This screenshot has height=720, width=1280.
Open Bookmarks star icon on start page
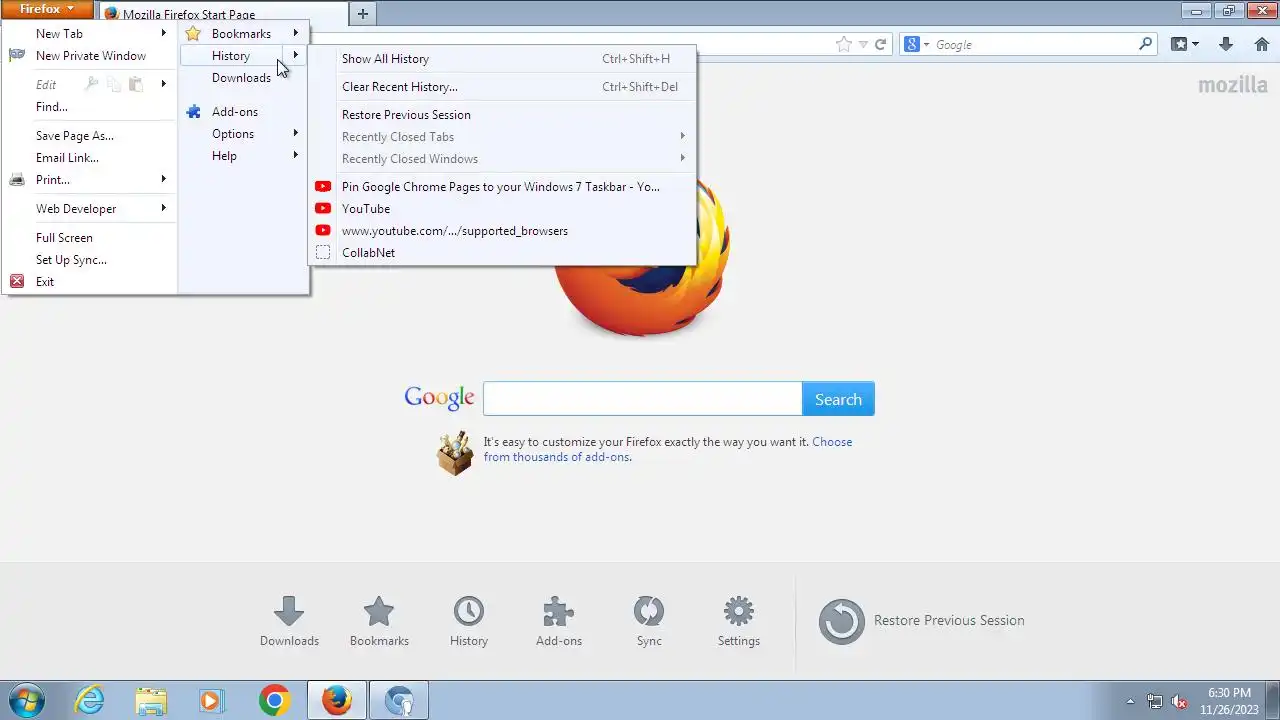pyautogui.click(x=379, y=611)
